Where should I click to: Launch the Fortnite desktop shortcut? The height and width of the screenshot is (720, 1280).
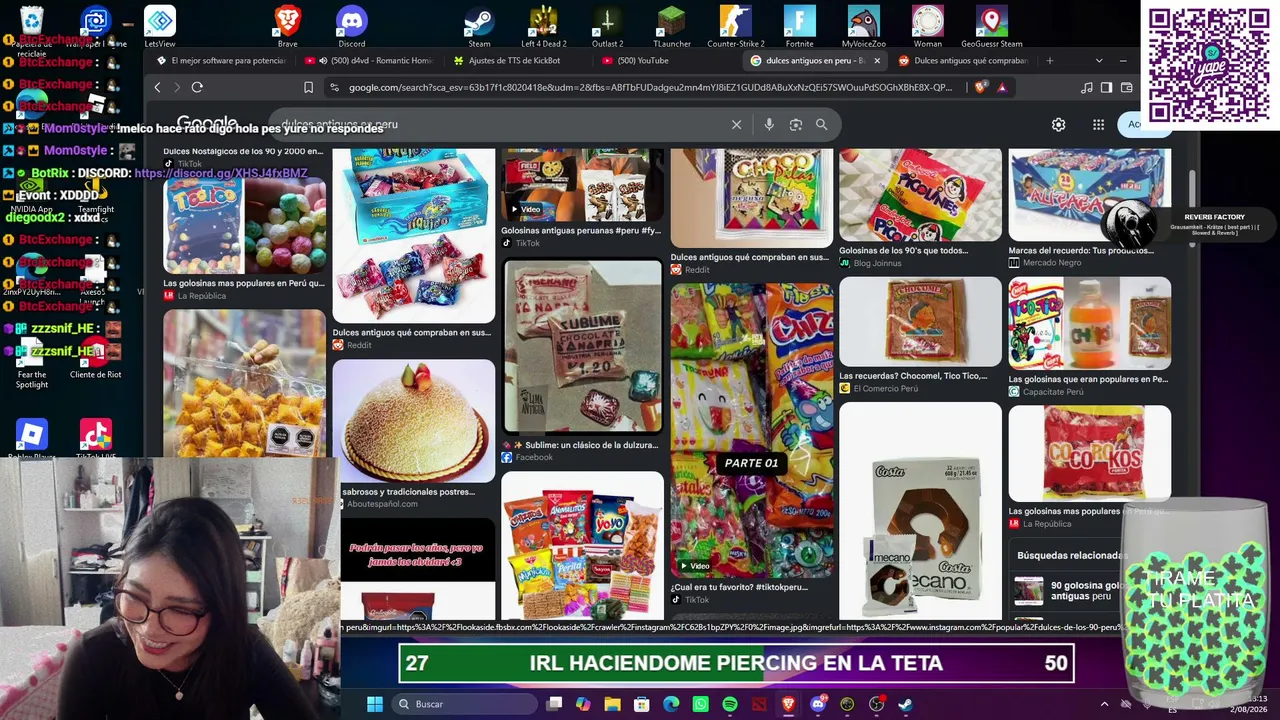coord(799,25)
